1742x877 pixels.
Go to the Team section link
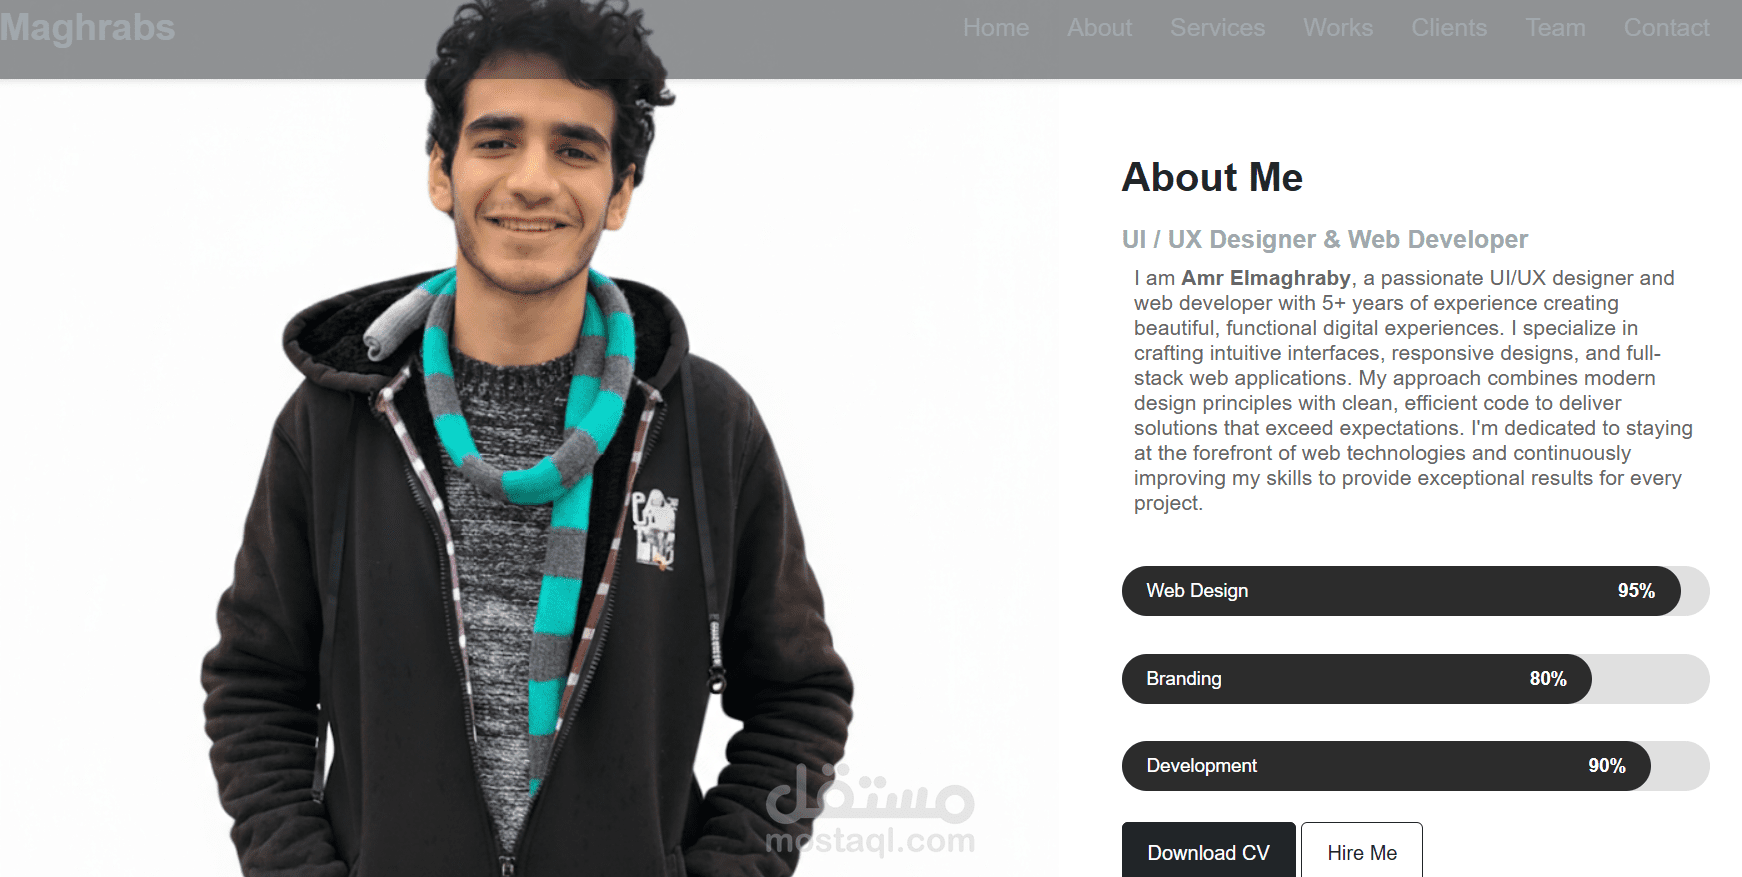pyautogui.click(x=1555, y=28)
